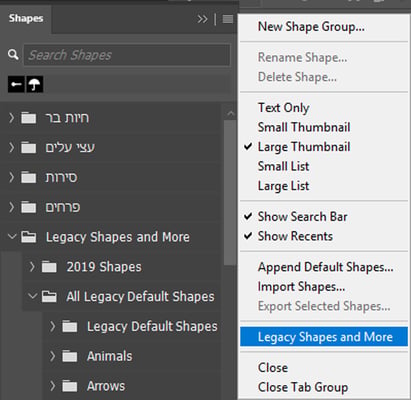Expand the 2019 Shapes group
The image size is (411, 400).
[x=32, y=267]
